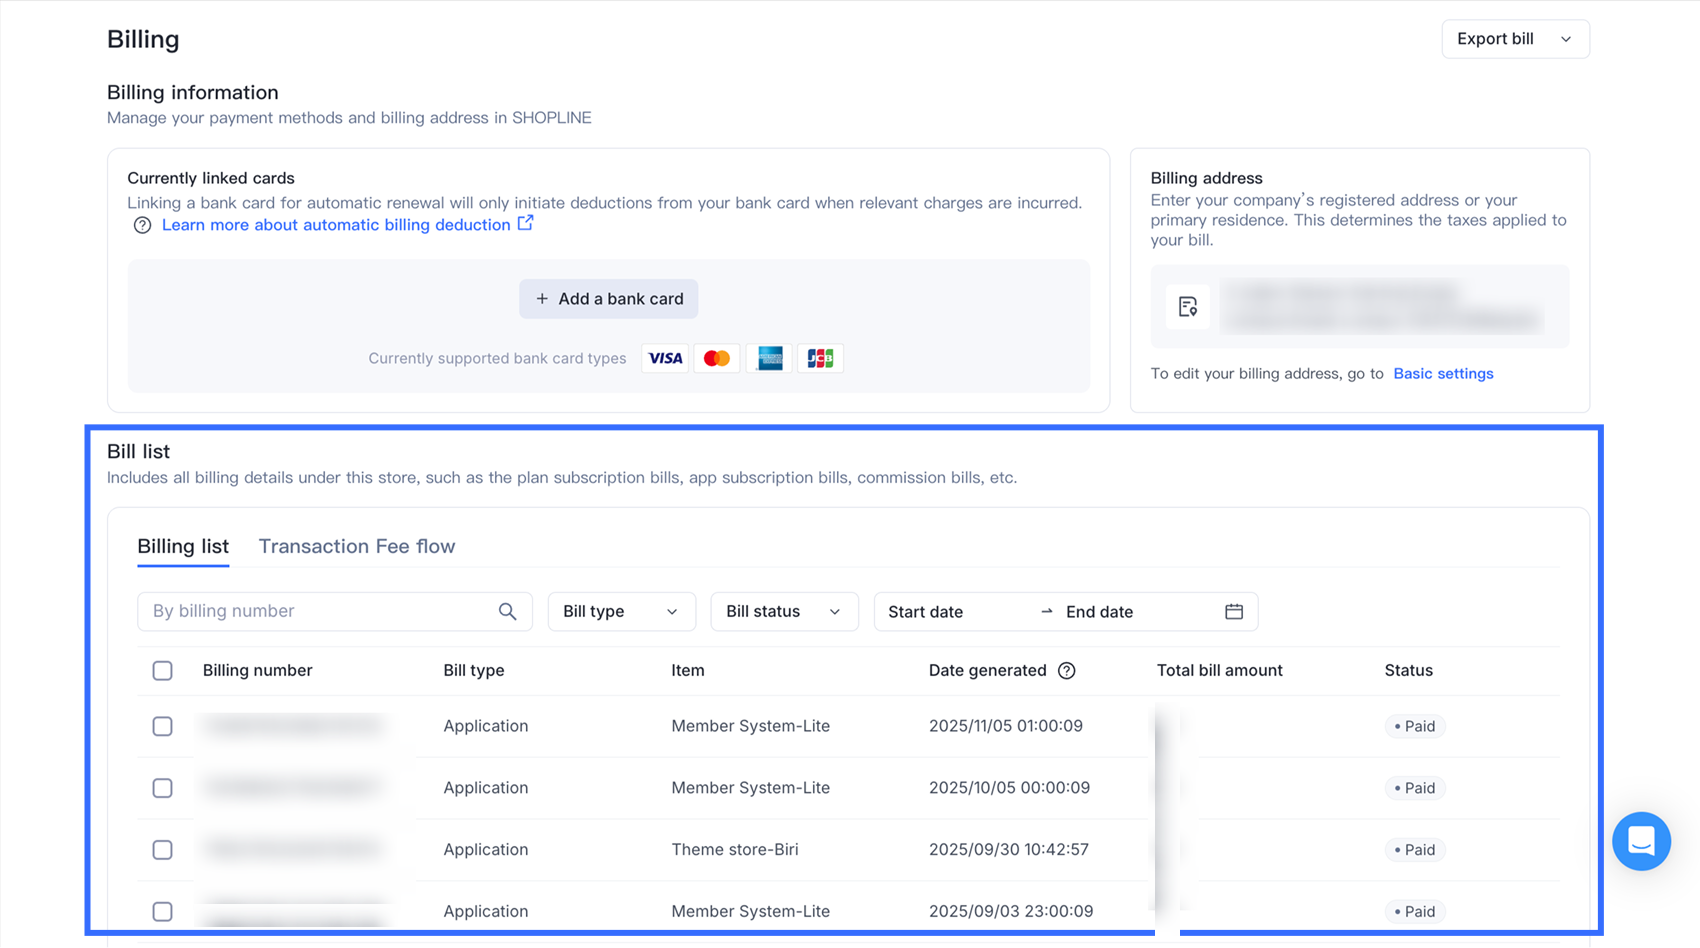Click Add a bank card button
This screenshot has width=1700, height=948.
[x=608, y=299]
